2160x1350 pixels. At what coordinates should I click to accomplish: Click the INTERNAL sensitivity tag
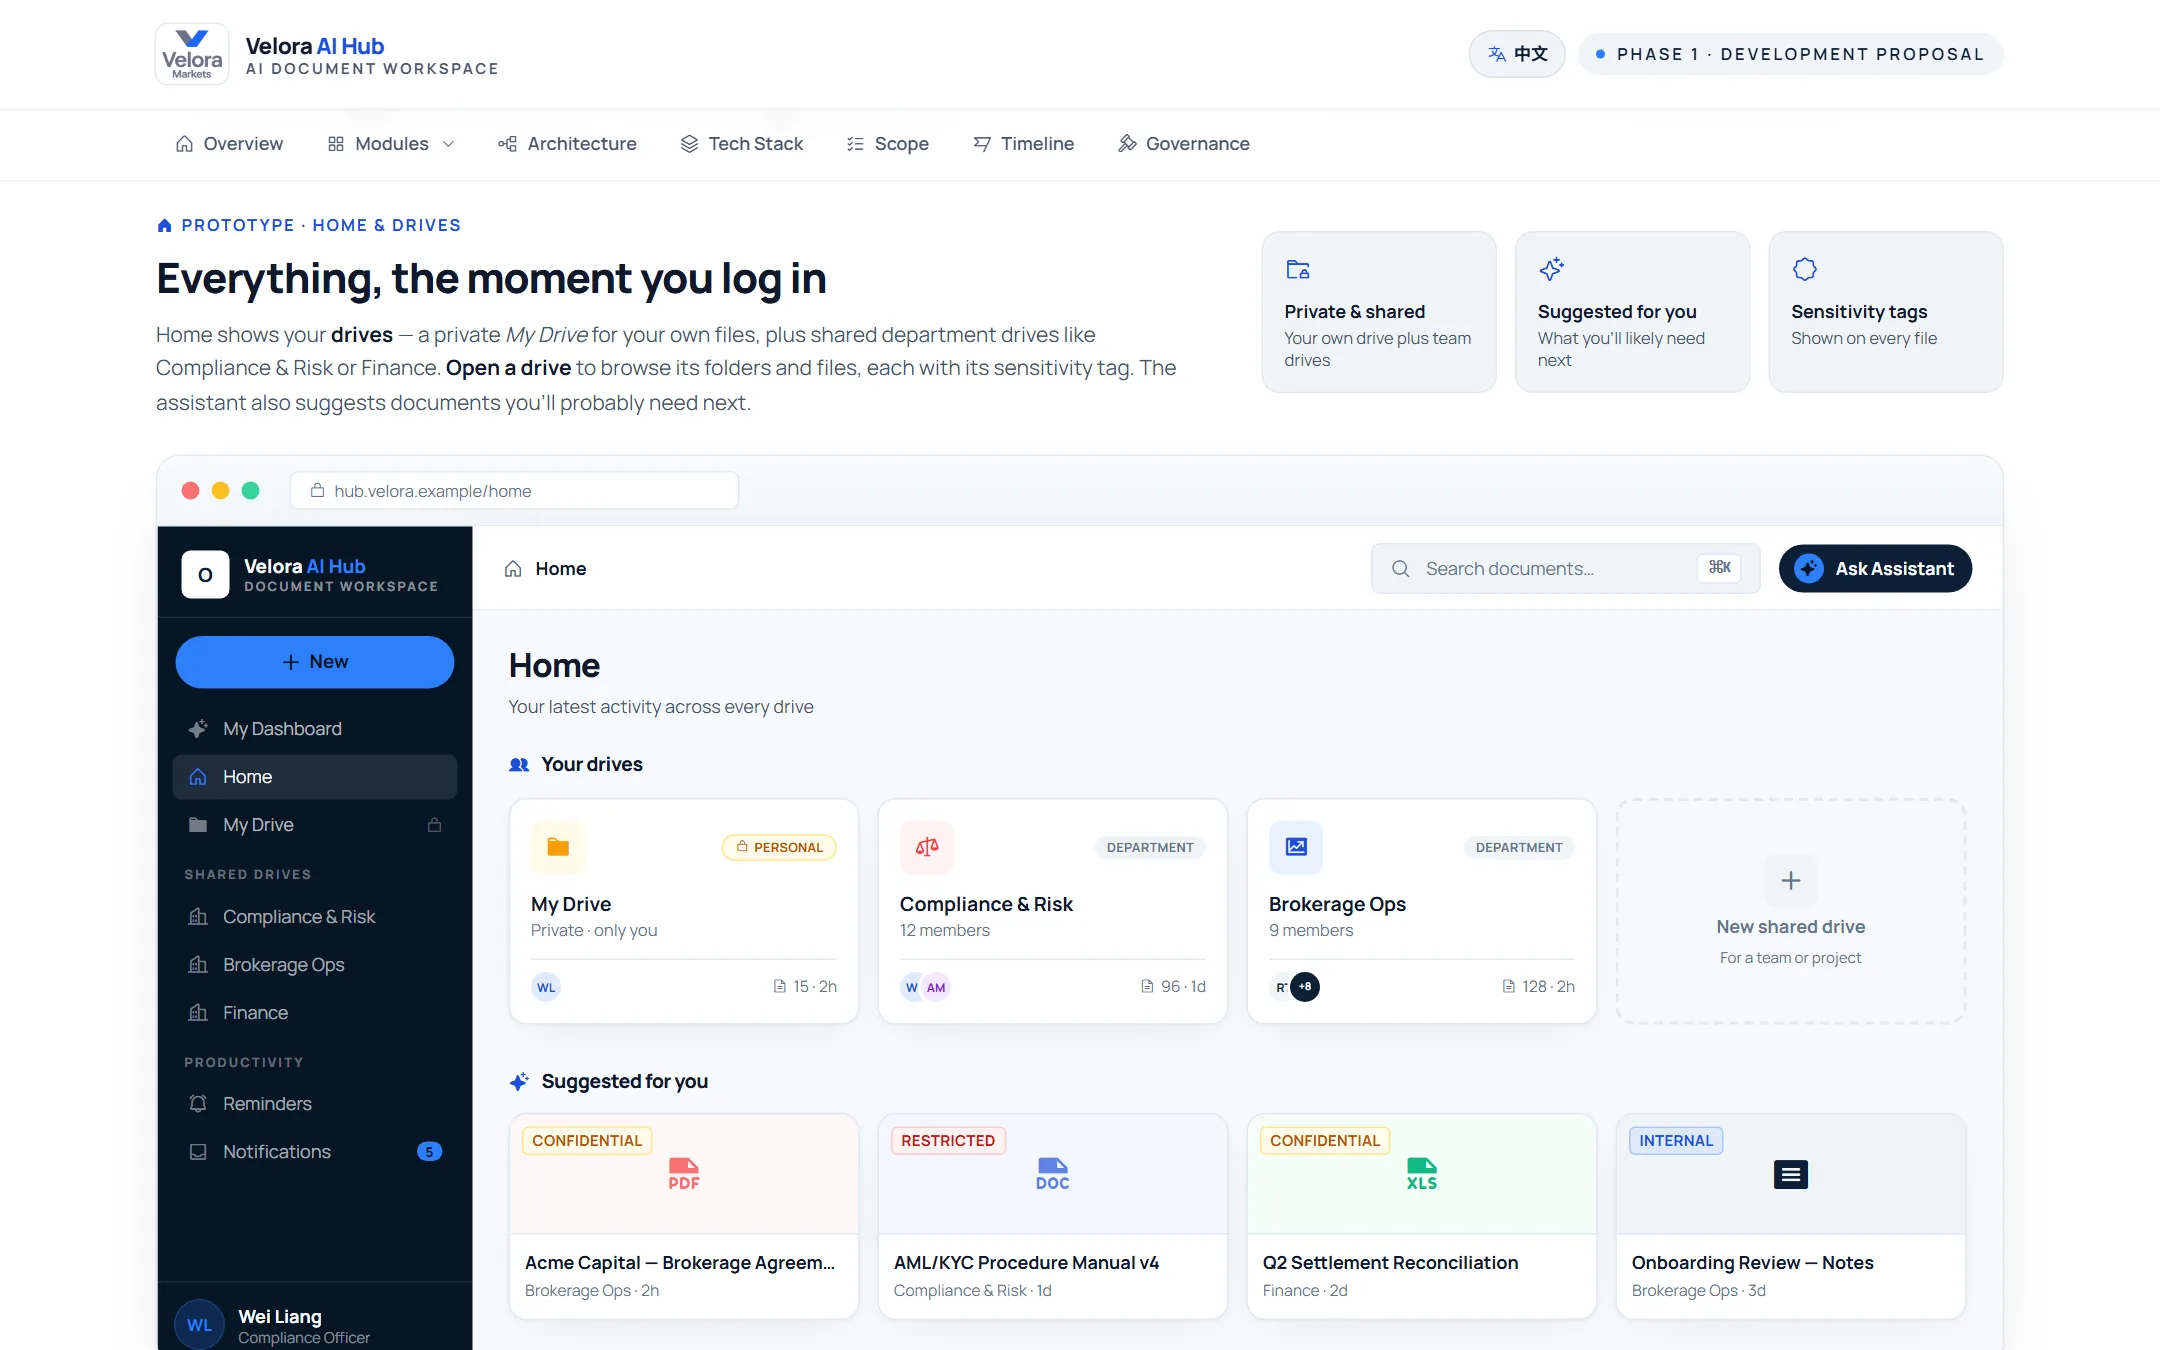(1676, 1141)
